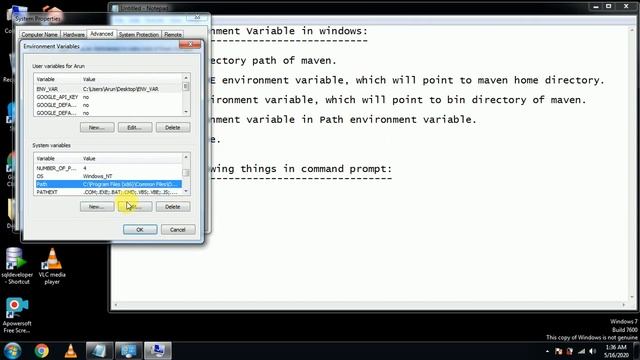Switch to the Notepad taskbar window
The height and width of the screenshot is (360, 640).
(x=99, y=351)
